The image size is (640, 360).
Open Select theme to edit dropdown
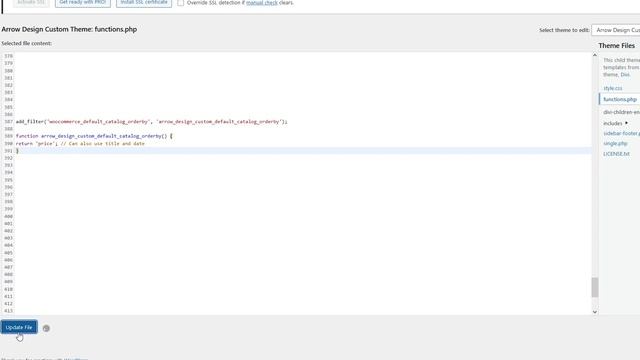(616, 30)
